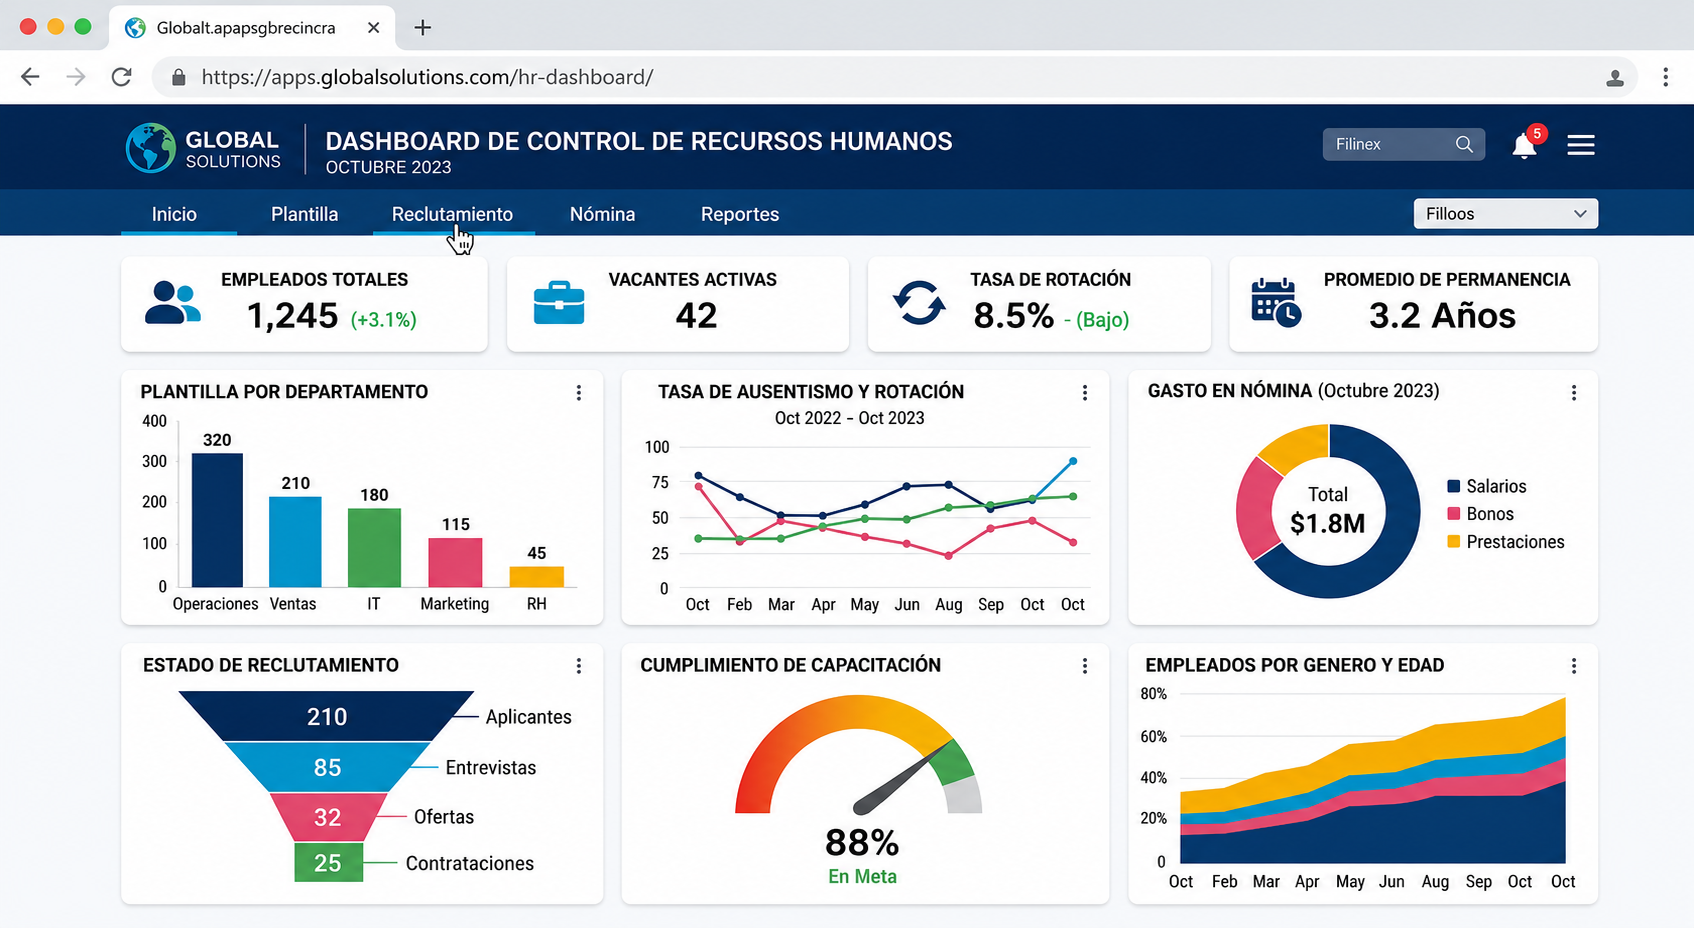The height and width of the screenshot is (928, 1694).
Task: Open options menu for Estado de Reclutamiento
Action: click(579, 666)
